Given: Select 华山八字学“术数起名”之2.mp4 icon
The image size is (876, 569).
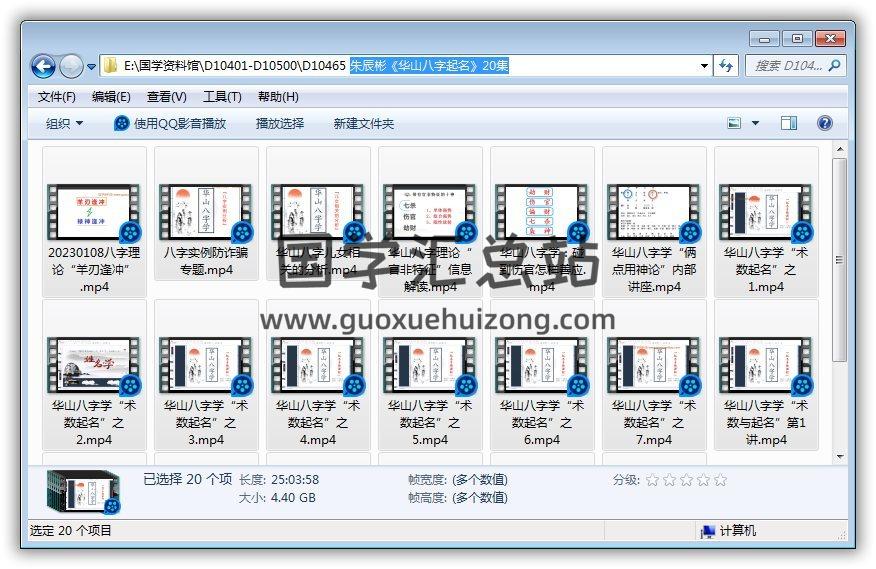Looking at the screenshot, I should coord(94,366).
